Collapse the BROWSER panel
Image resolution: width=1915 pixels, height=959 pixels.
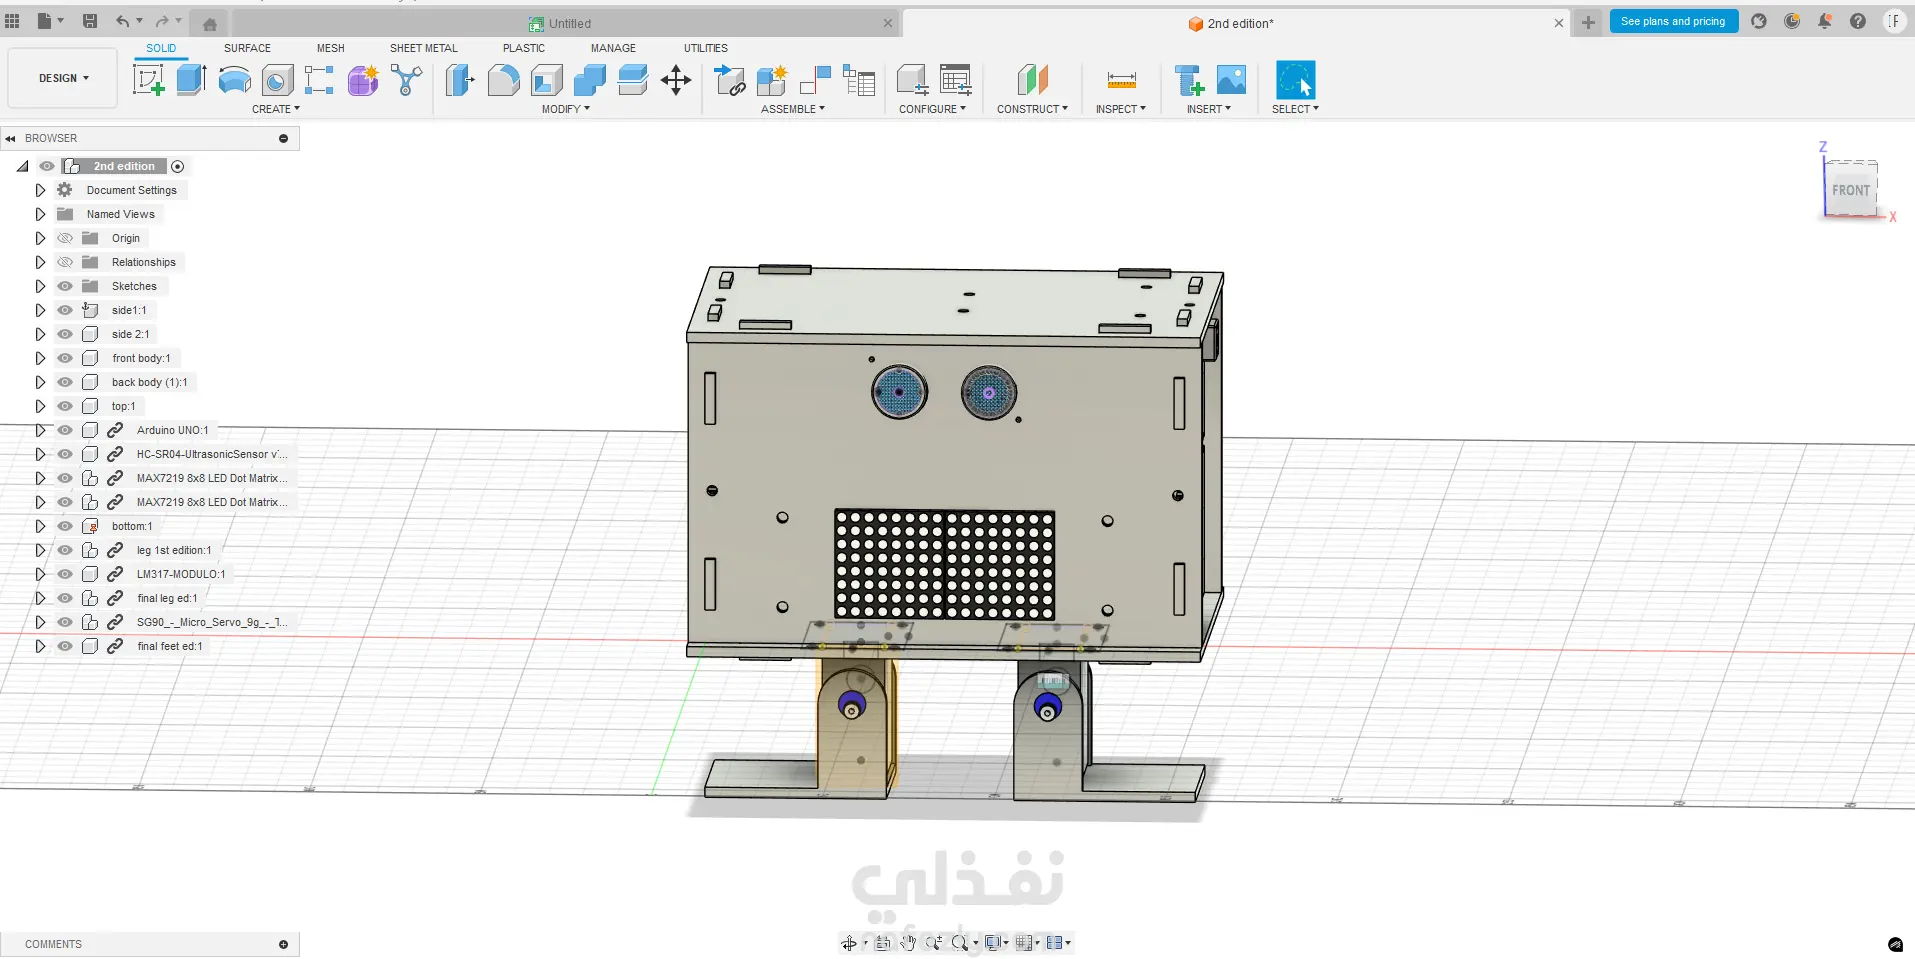tap(11, 138)
